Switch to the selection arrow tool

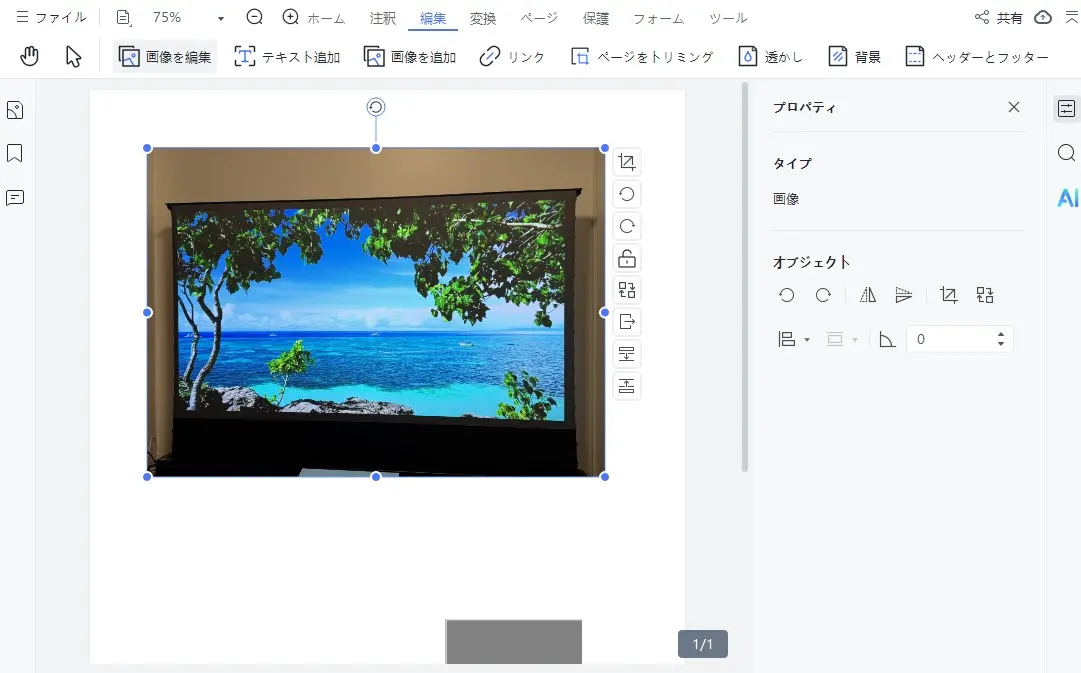pos(71,57)
